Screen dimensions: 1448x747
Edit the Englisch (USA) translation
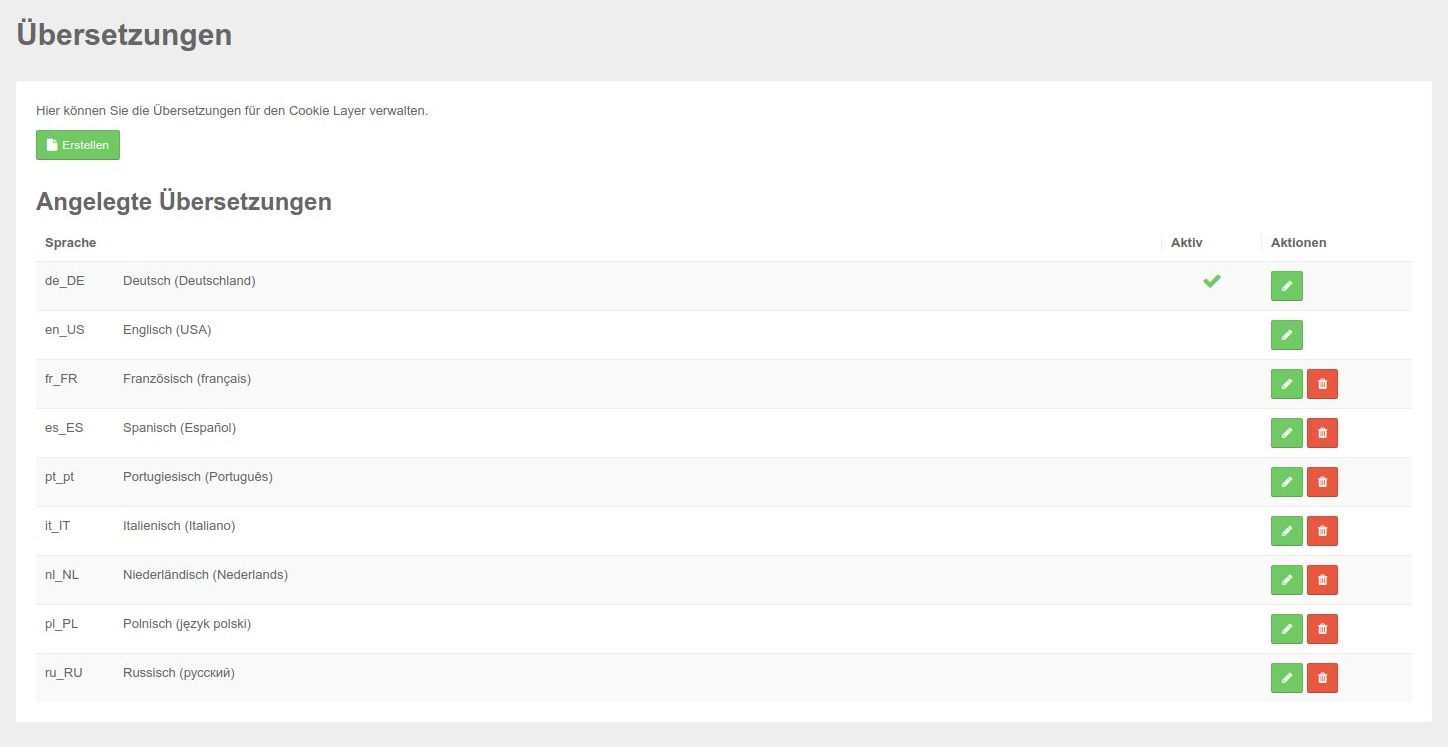click(1286, 335)
